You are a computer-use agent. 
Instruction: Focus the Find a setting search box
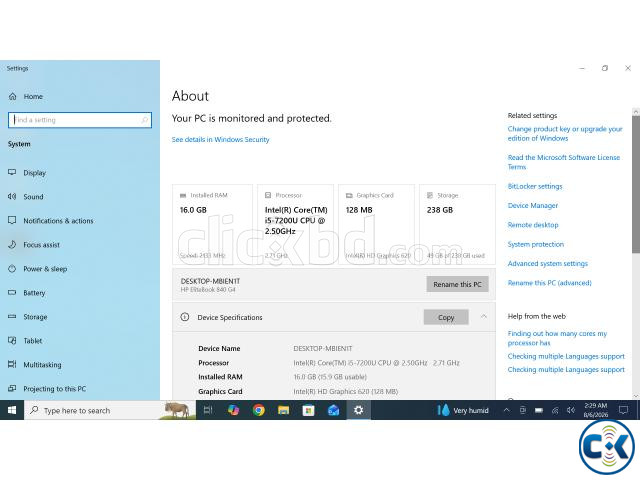coord(80,120)
